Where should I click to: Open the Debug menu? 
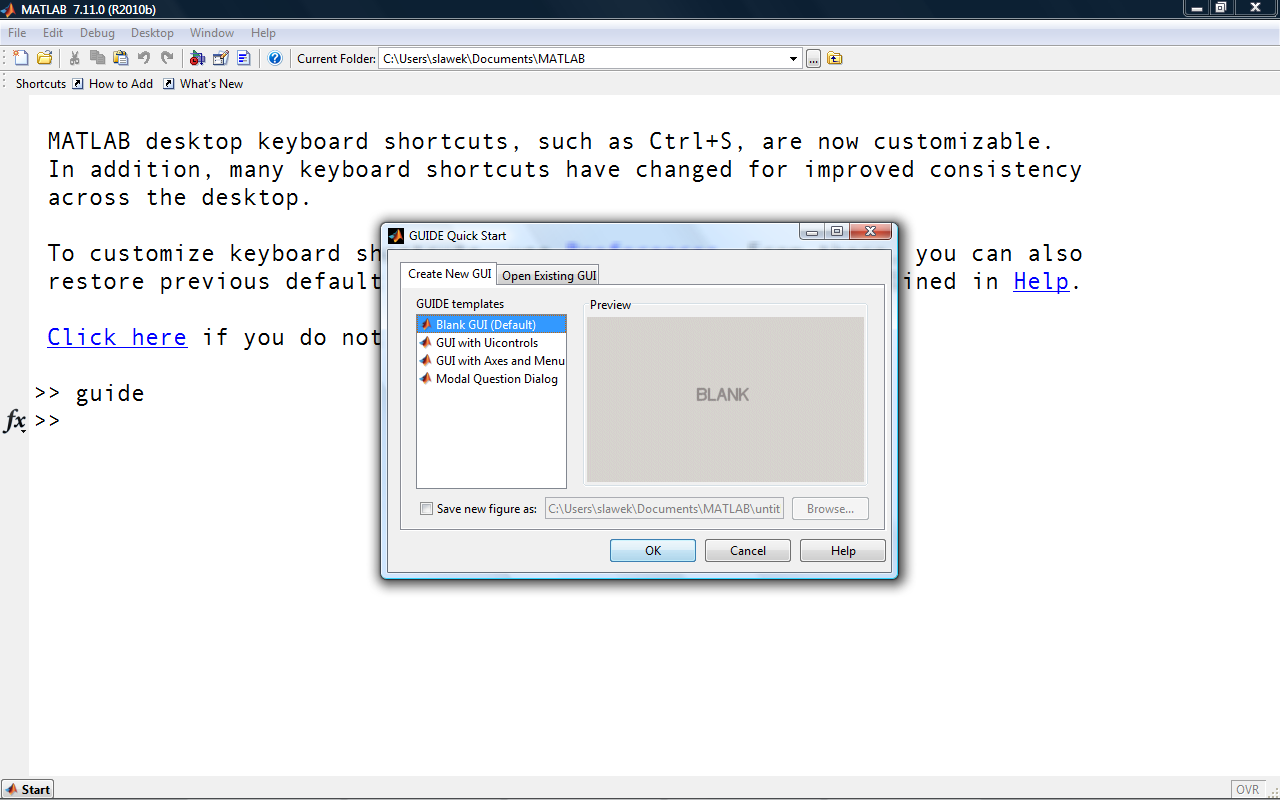(98, 33)
